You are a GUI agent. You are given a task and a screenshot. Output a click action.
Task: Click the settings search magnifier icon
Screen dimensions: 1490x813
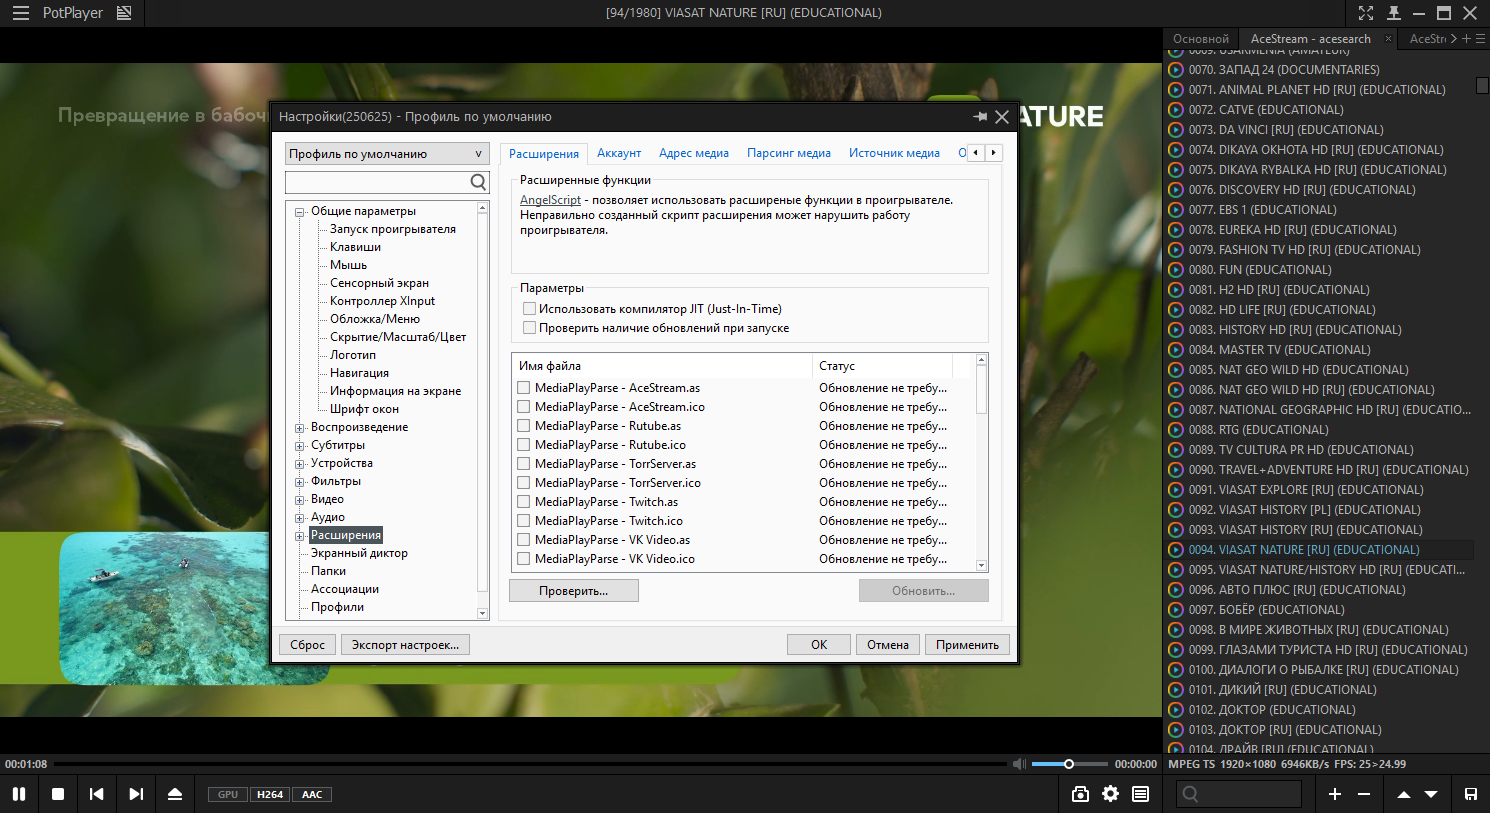point(478,182)
